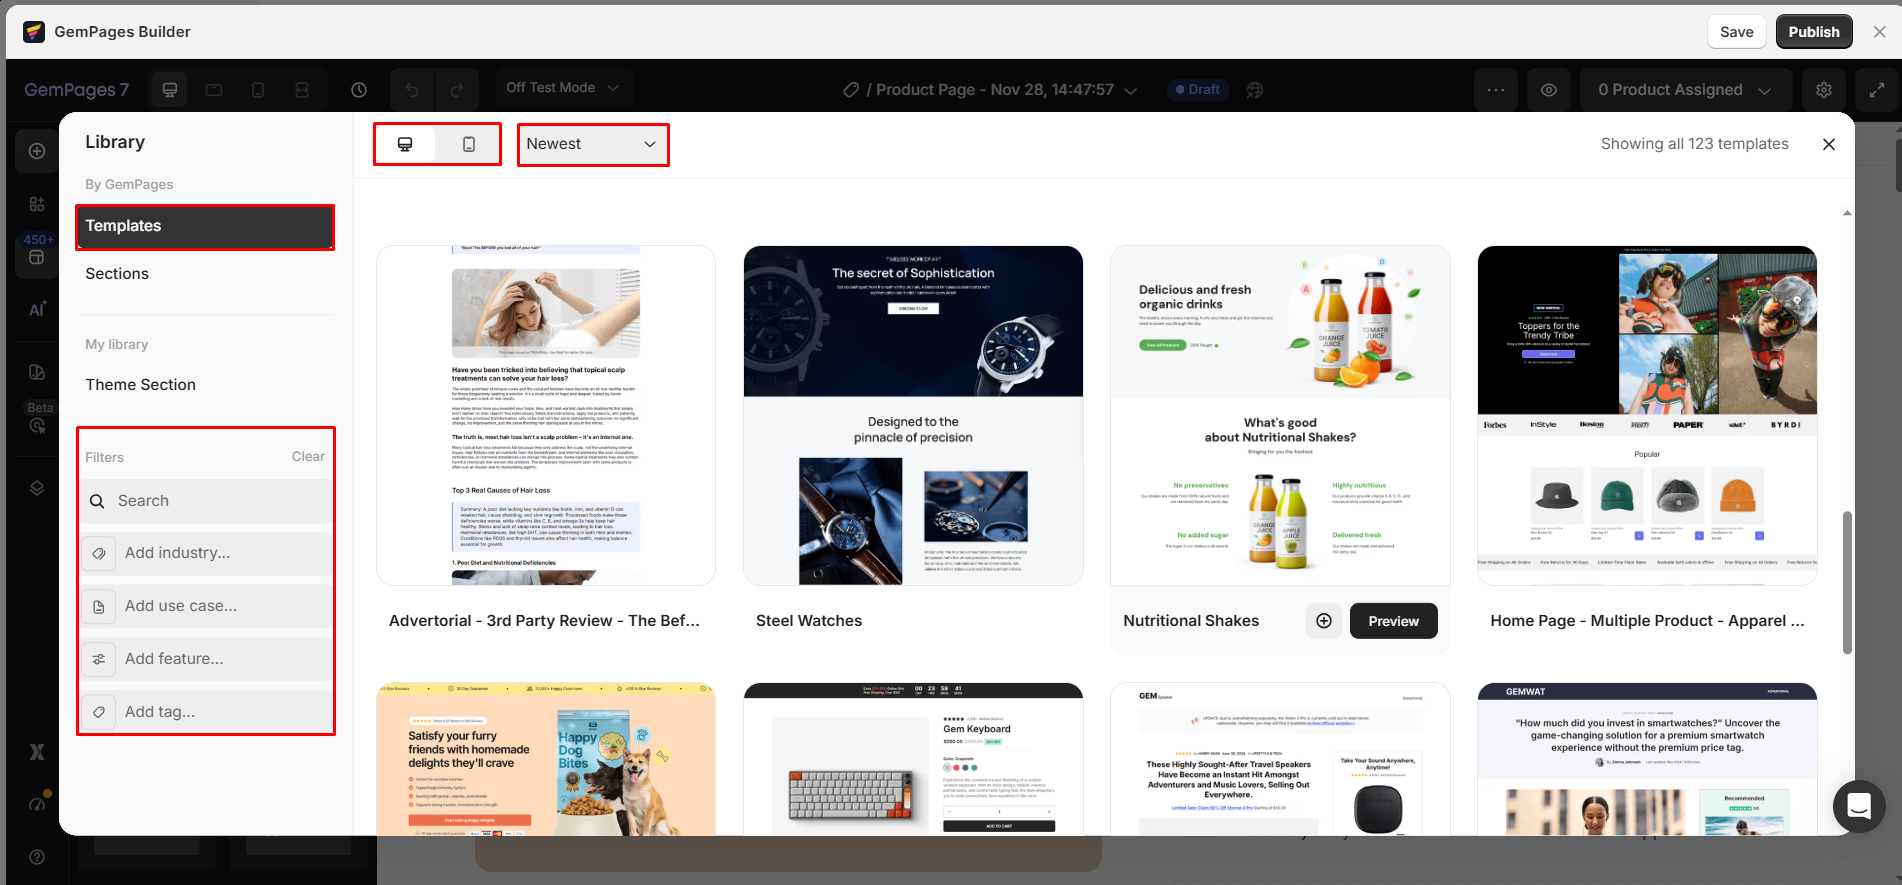
Task: Preview the Nutritional Shakes template
Action: (x=1393, y=621)
